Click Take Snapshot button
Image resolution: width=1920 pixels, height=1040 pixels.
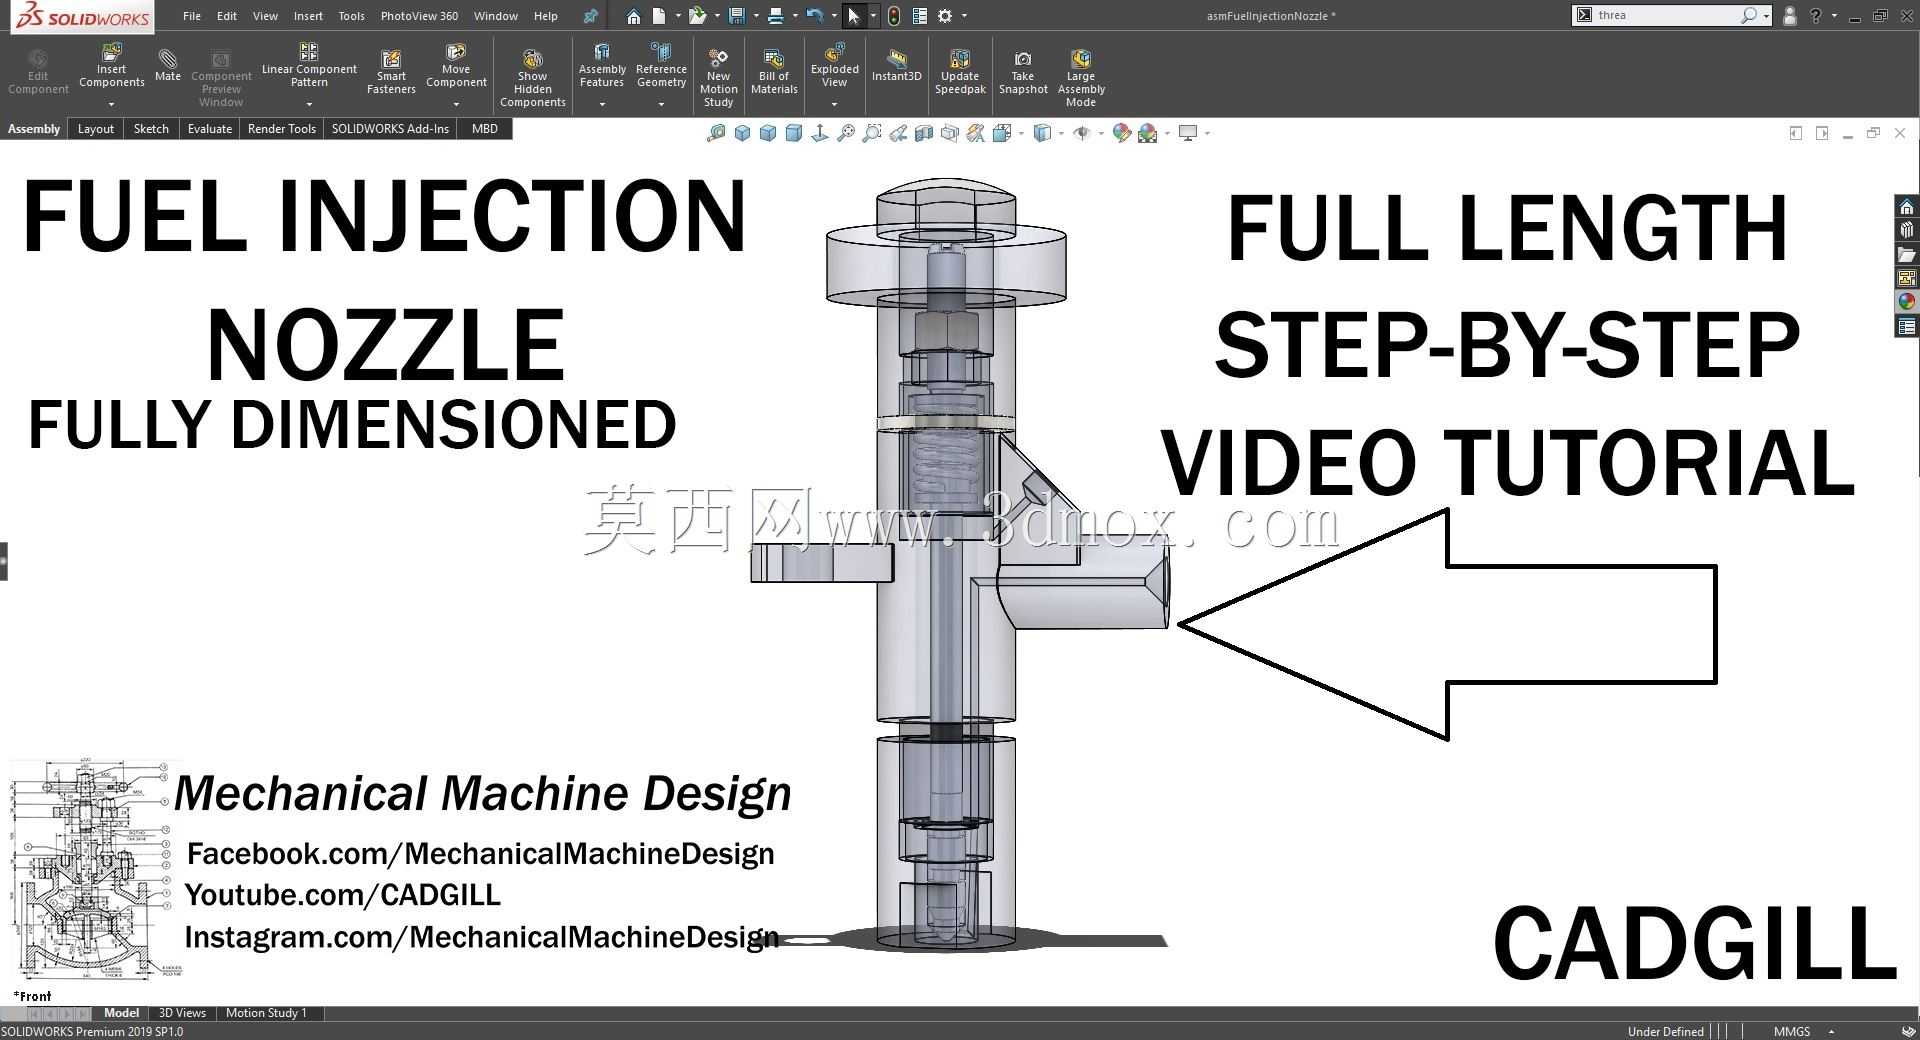tap(1023, 72)
